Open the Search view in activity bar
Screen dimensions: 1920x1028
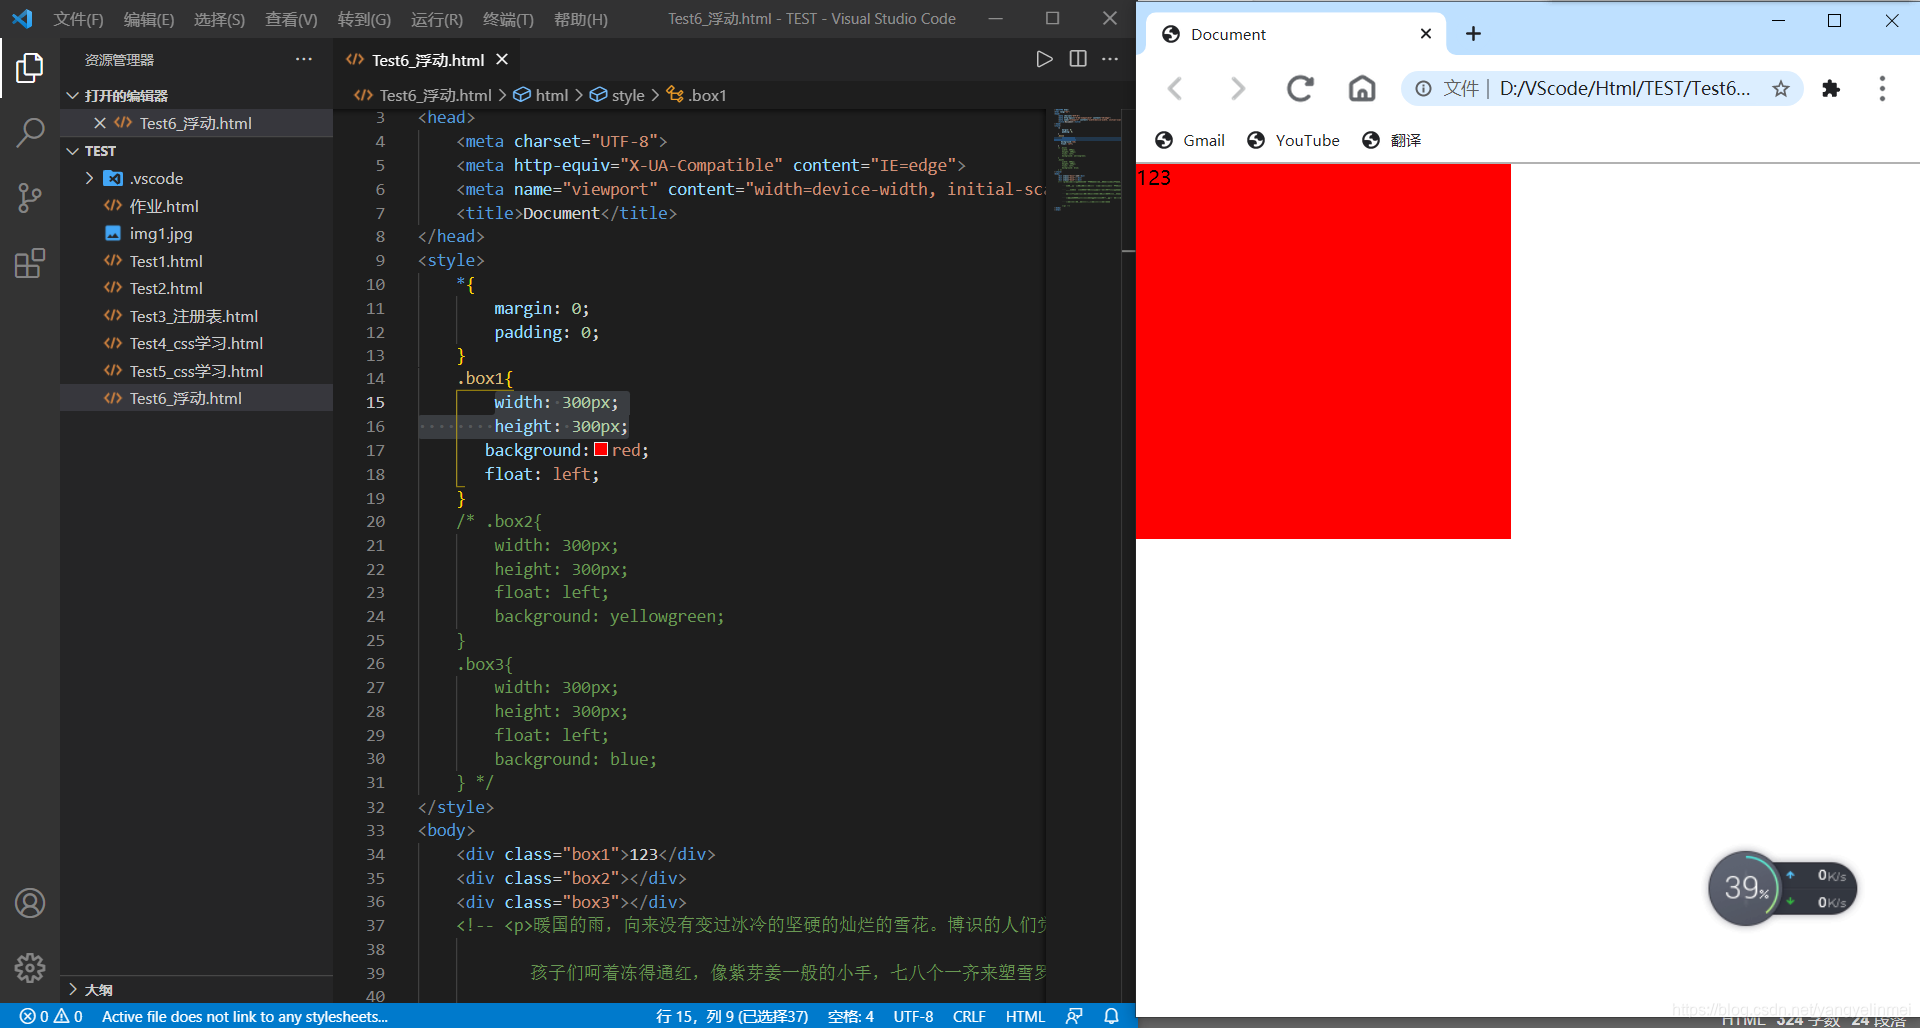click(x=30, y=132)
